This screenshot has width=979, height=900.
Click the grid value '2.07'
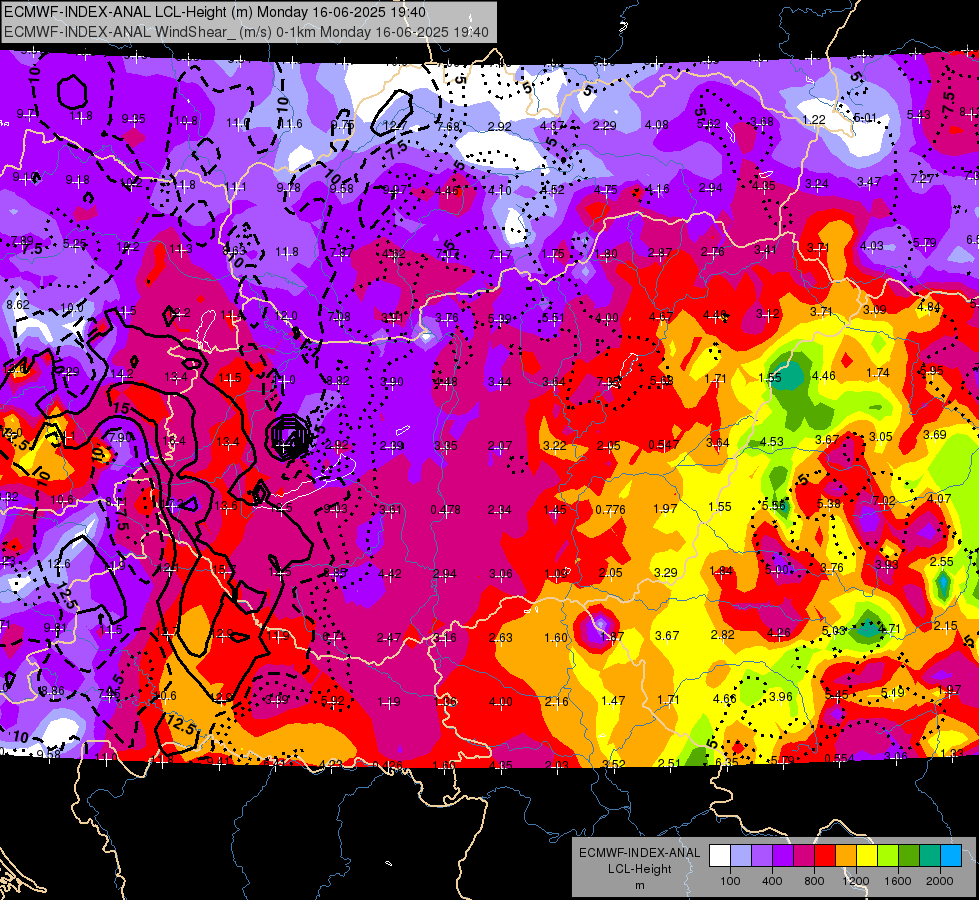500,446
